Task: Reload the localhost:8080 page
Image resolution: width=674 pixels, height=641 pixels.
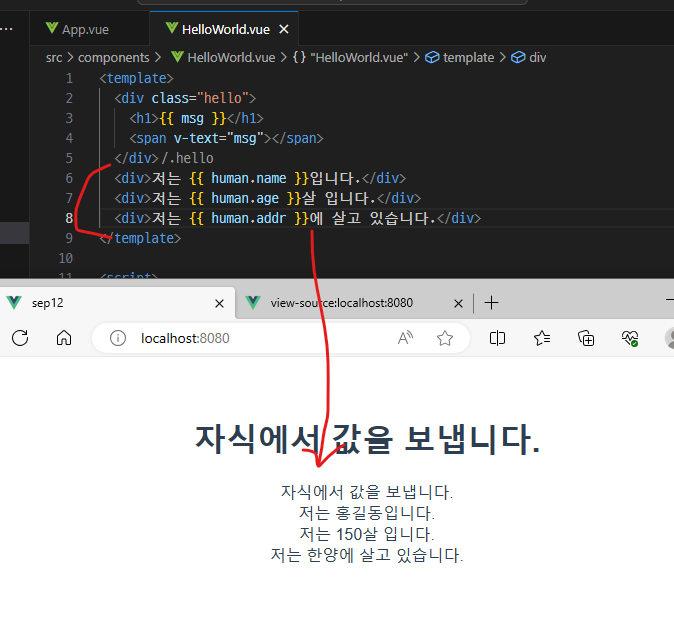Action: pos(20,338)
